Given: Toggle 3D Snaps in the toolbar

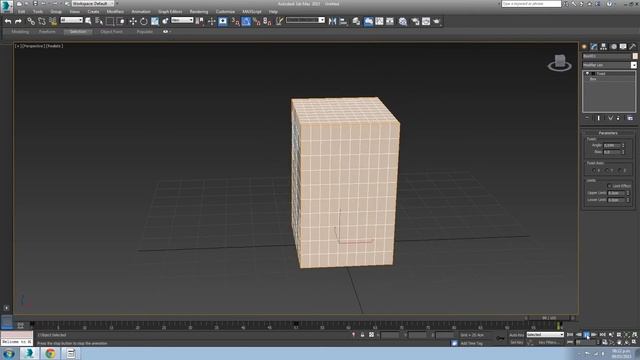Looking at the screenshot, I should coord(235,21).
